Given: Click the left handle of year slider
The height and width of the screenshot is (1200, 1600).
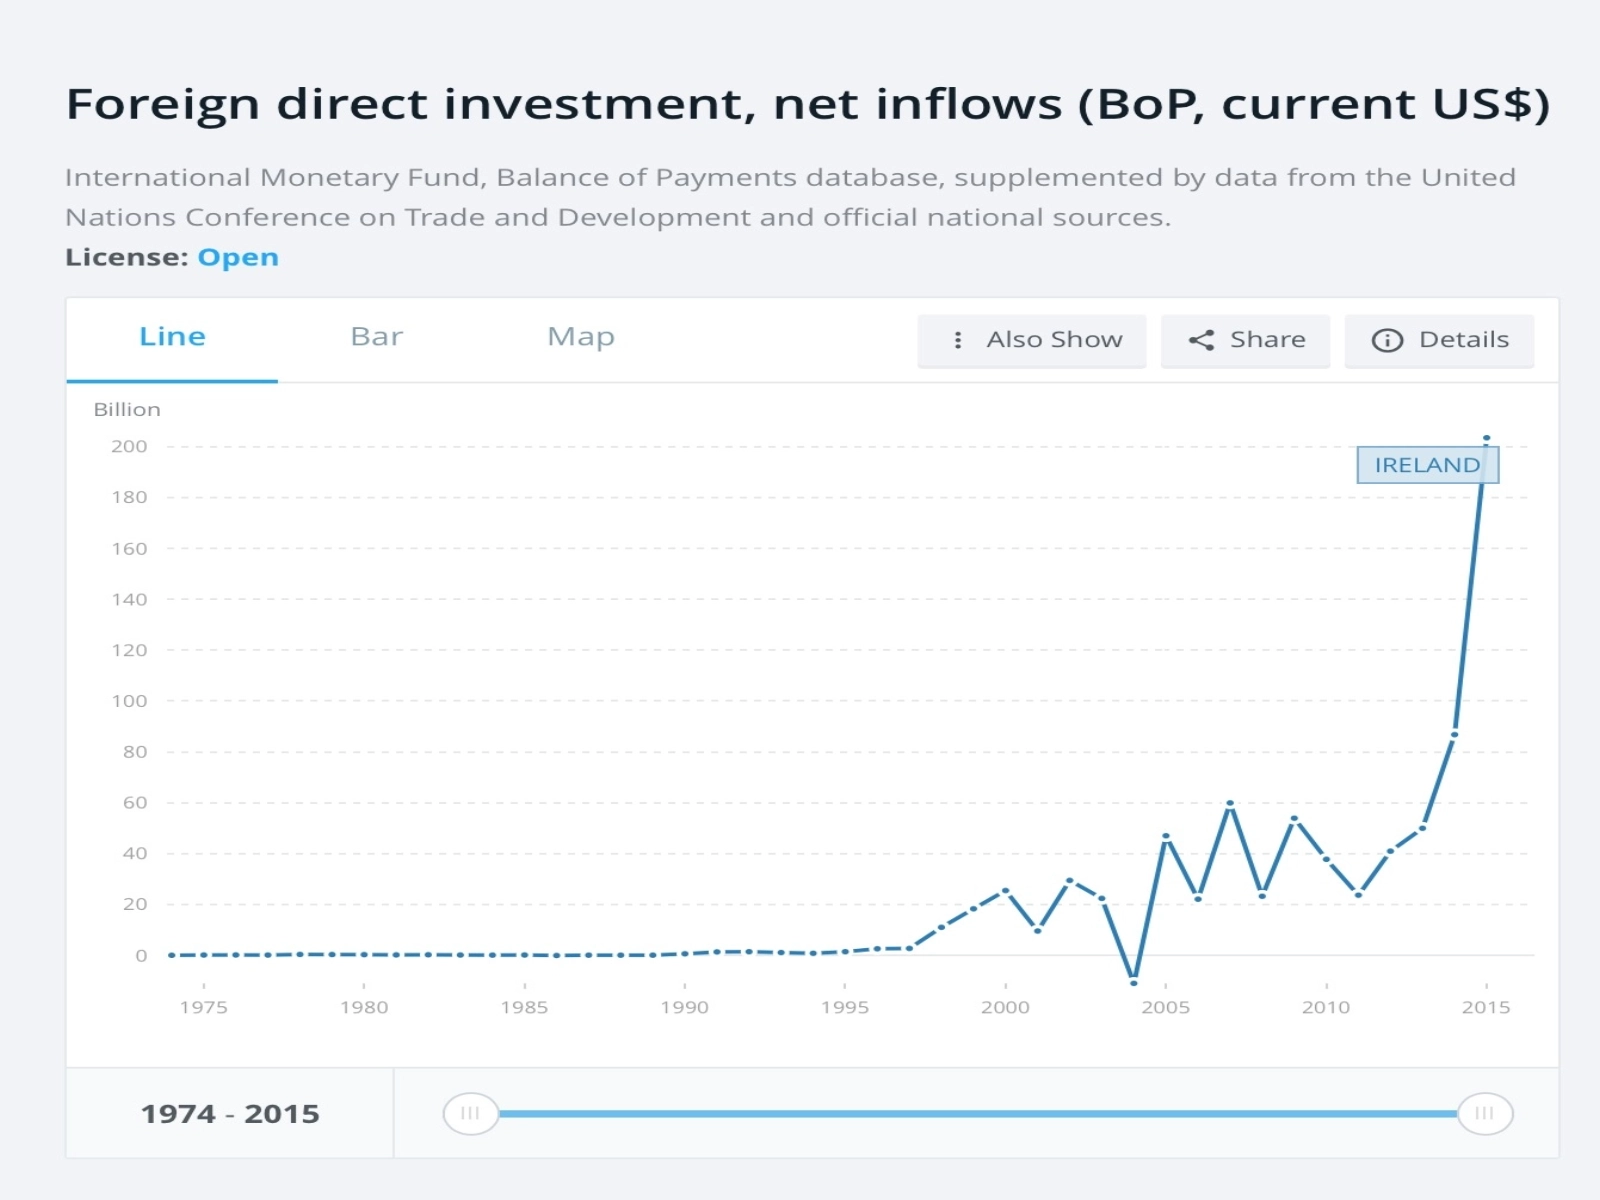Looking at the screenshot, I should [470, 1113].
